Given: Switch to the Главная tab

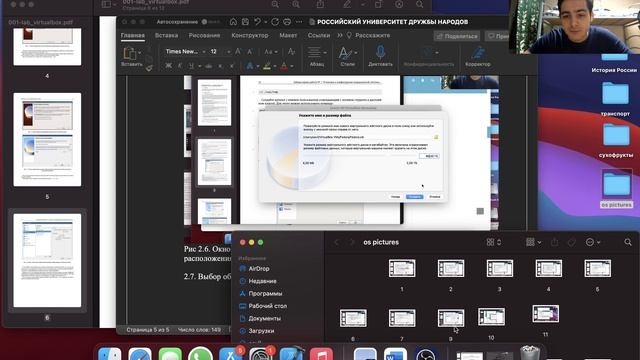Looking at the screenshot, I should (133, 36).
